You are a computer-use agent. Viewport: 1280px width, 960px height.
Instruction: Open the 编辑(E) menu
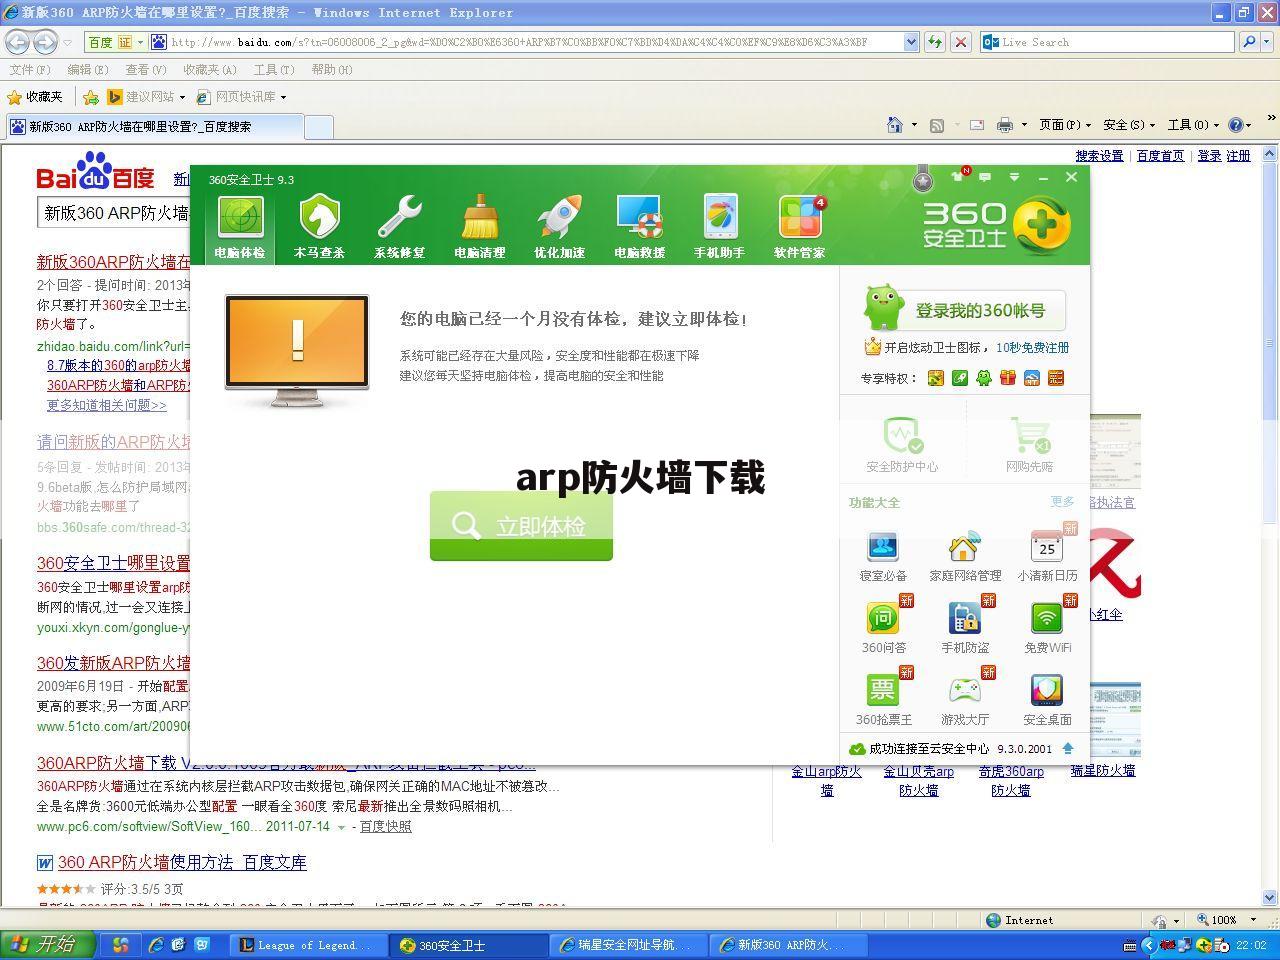88,69
